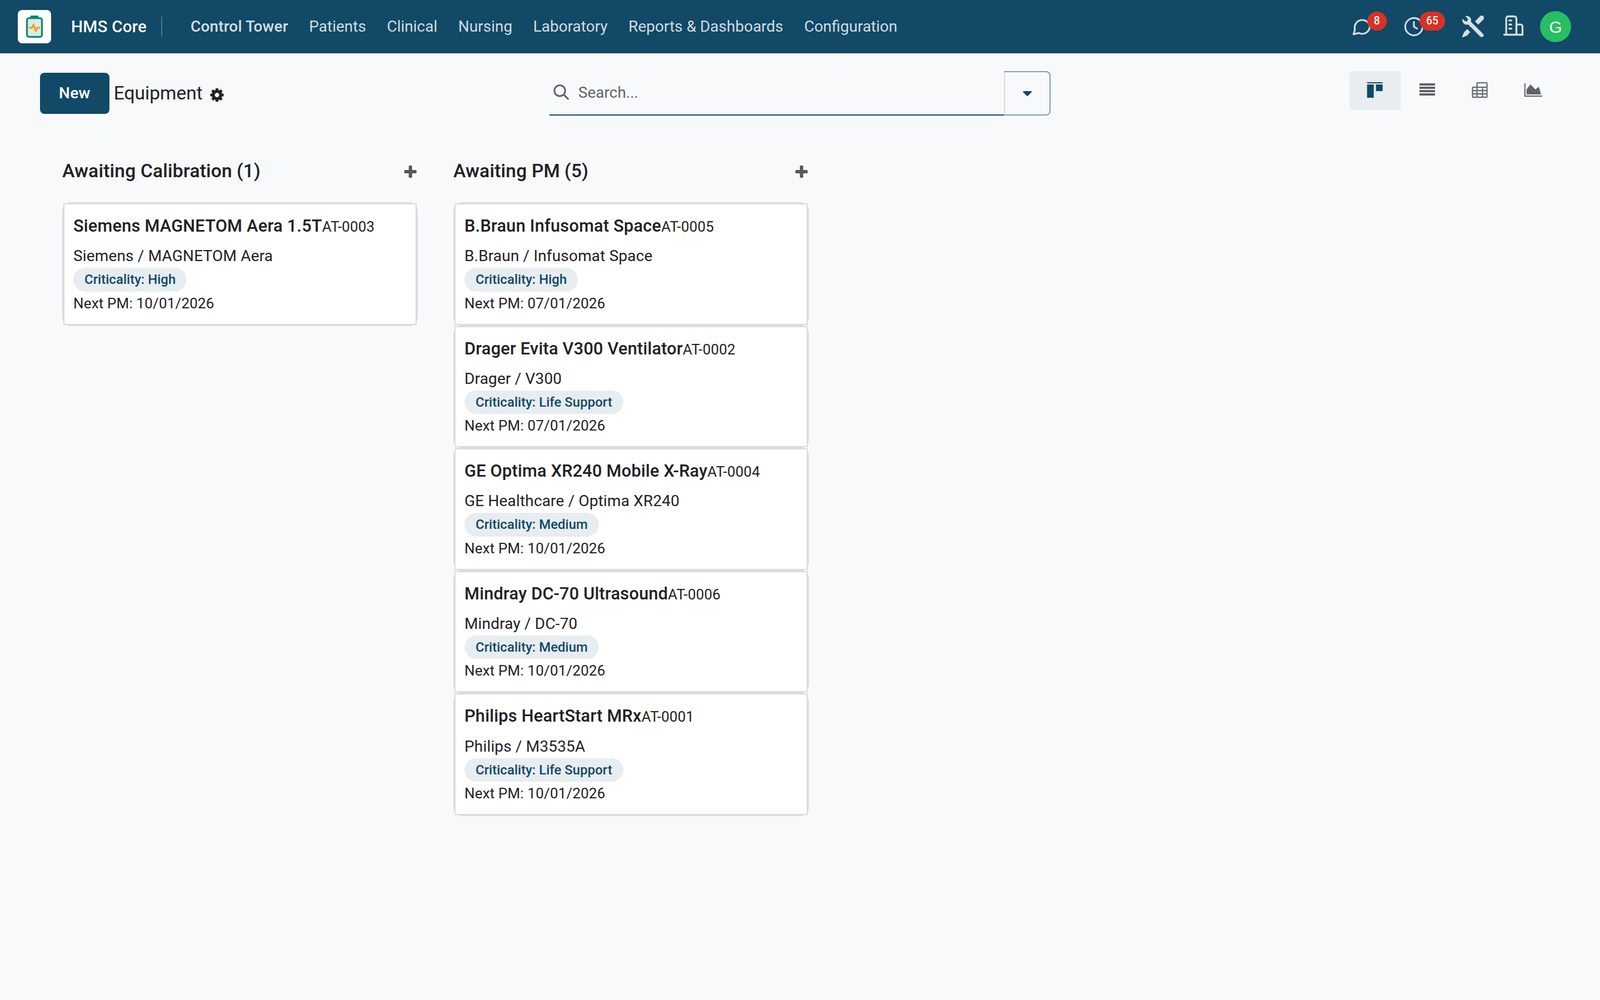
Task: Click the New button
Action: [75, 93]
